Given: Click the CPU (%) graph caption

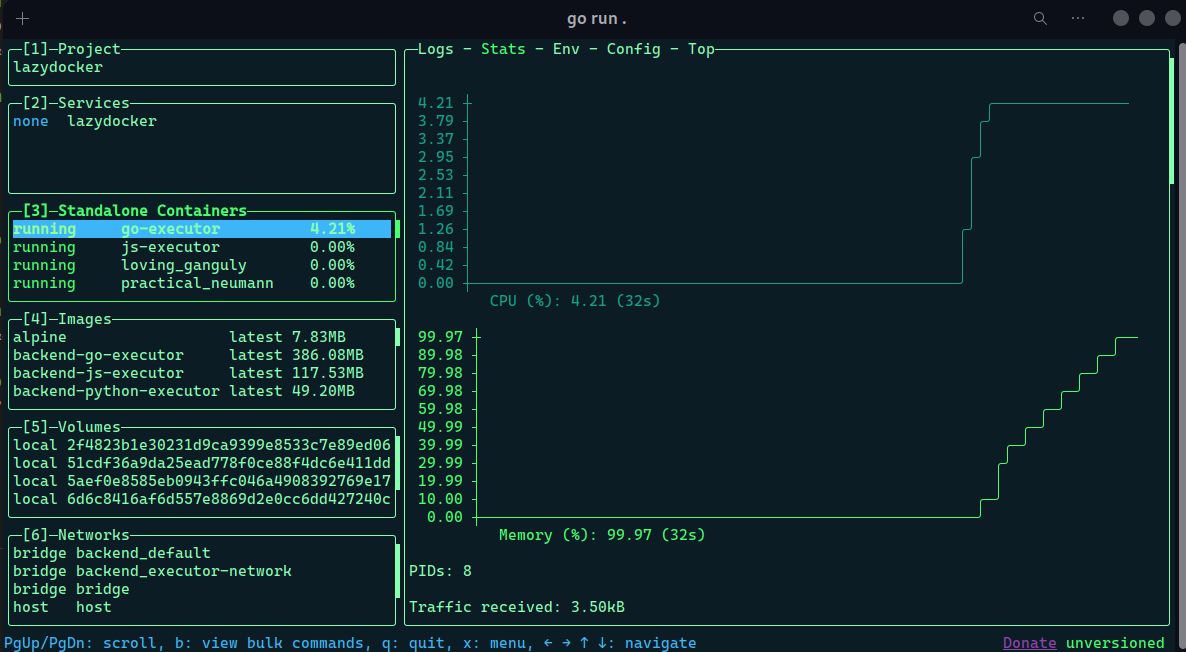Looking at the screenshot, I should point(575,301).
